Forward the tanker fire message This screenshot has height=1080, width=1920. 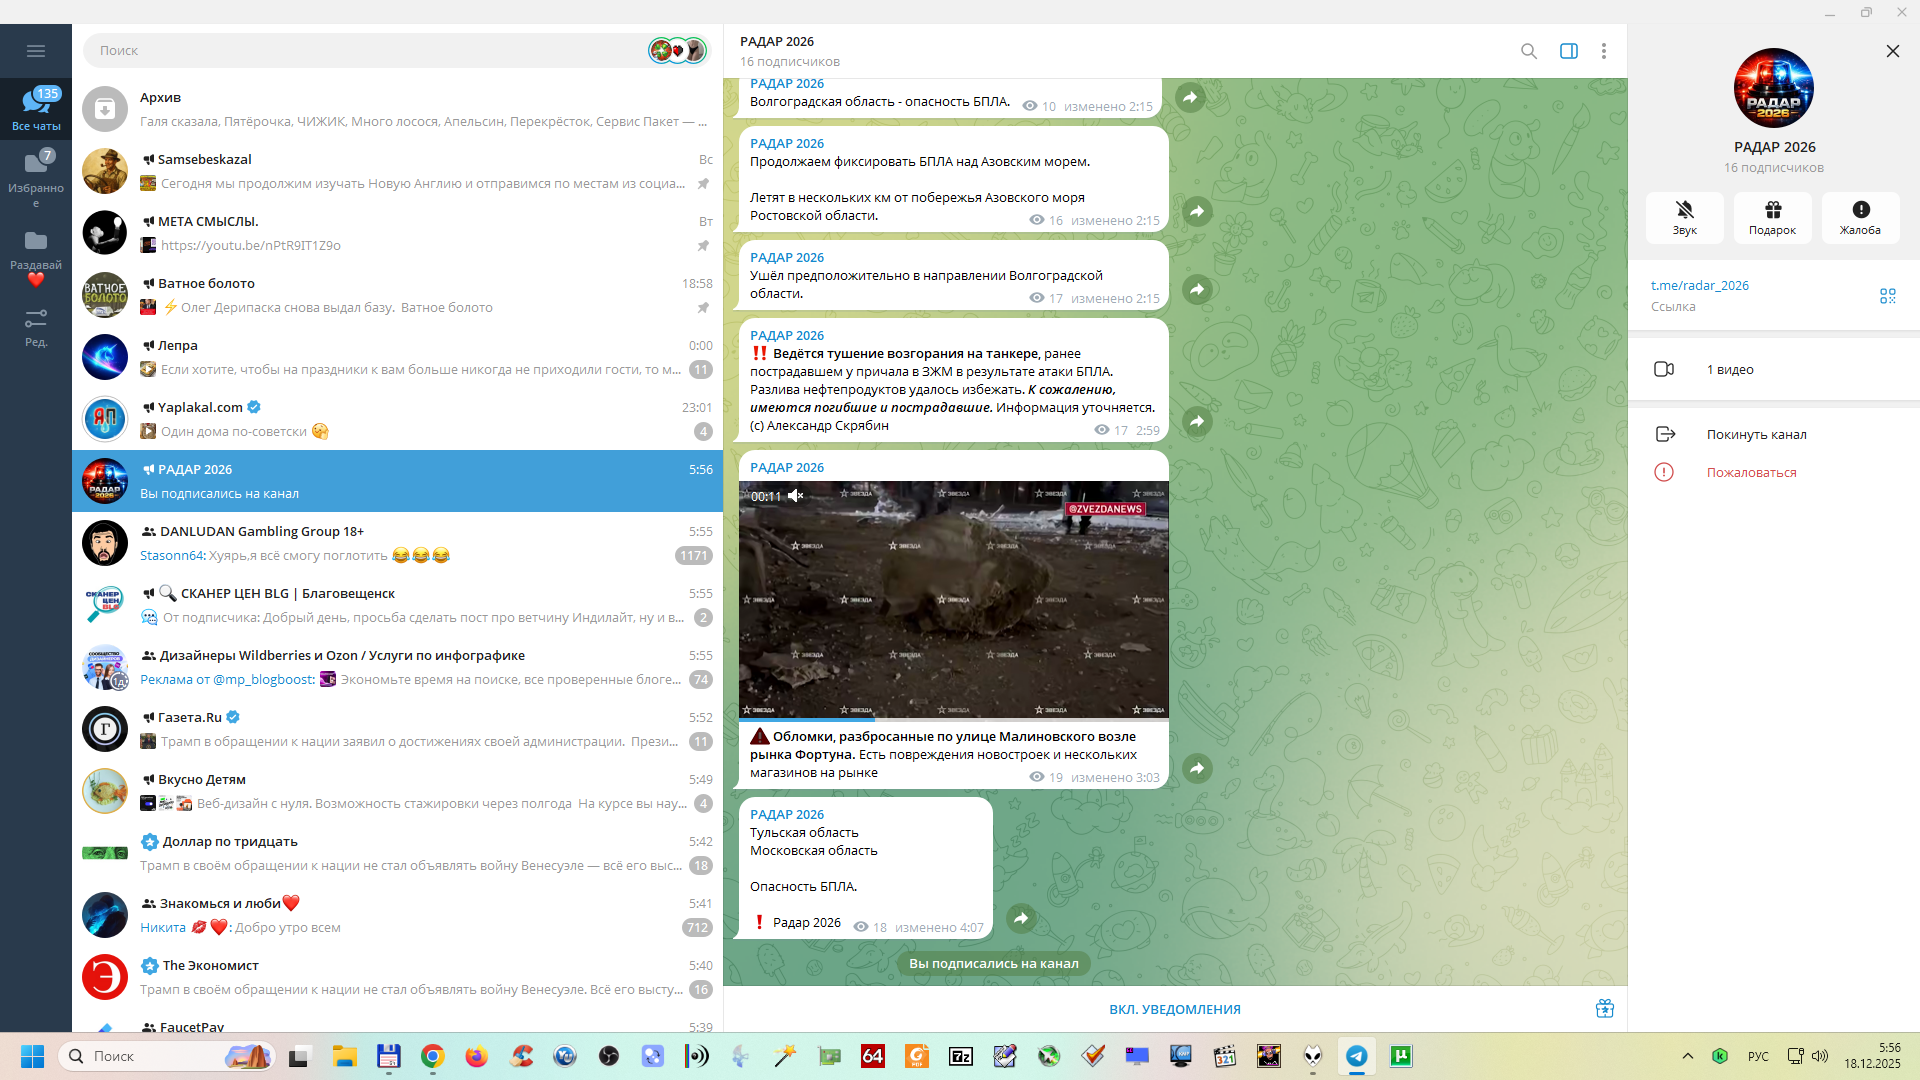click(1197, 422)
